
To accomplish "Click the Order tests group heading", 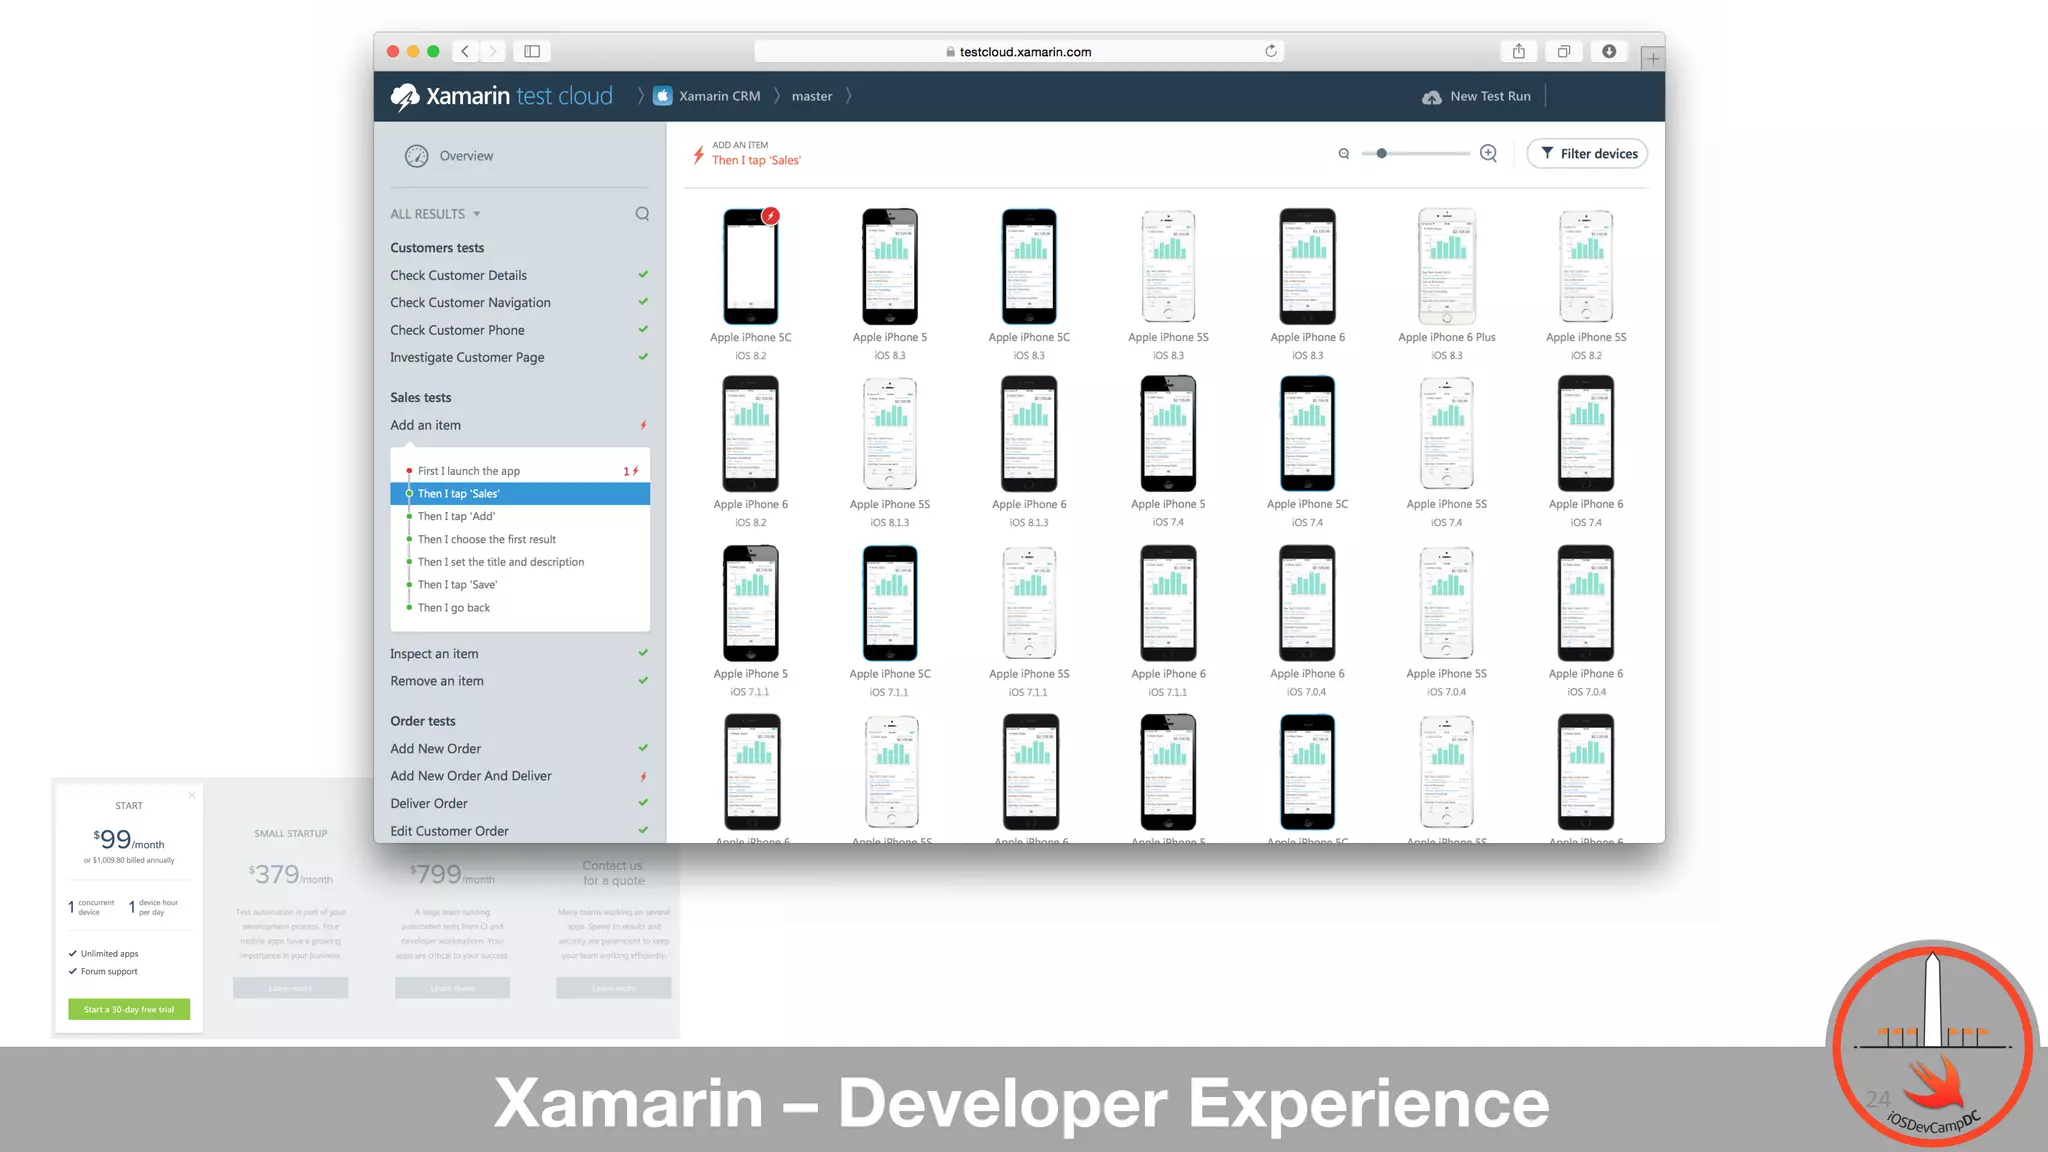I will pos(423,721).
